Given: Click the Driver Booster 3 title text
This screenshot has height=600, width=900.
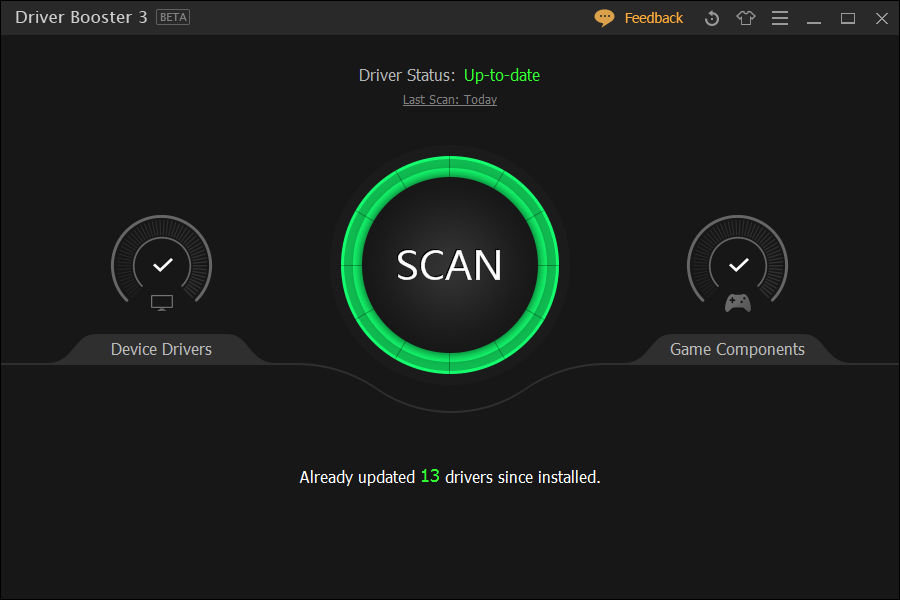Looking at the screenshot, I should click(81, 17).
